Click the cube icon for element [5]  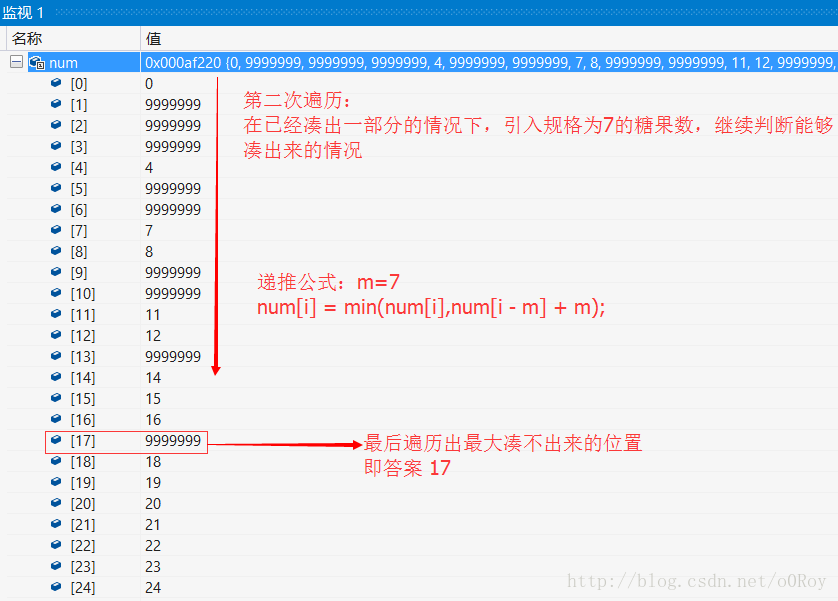pos(56,188)
